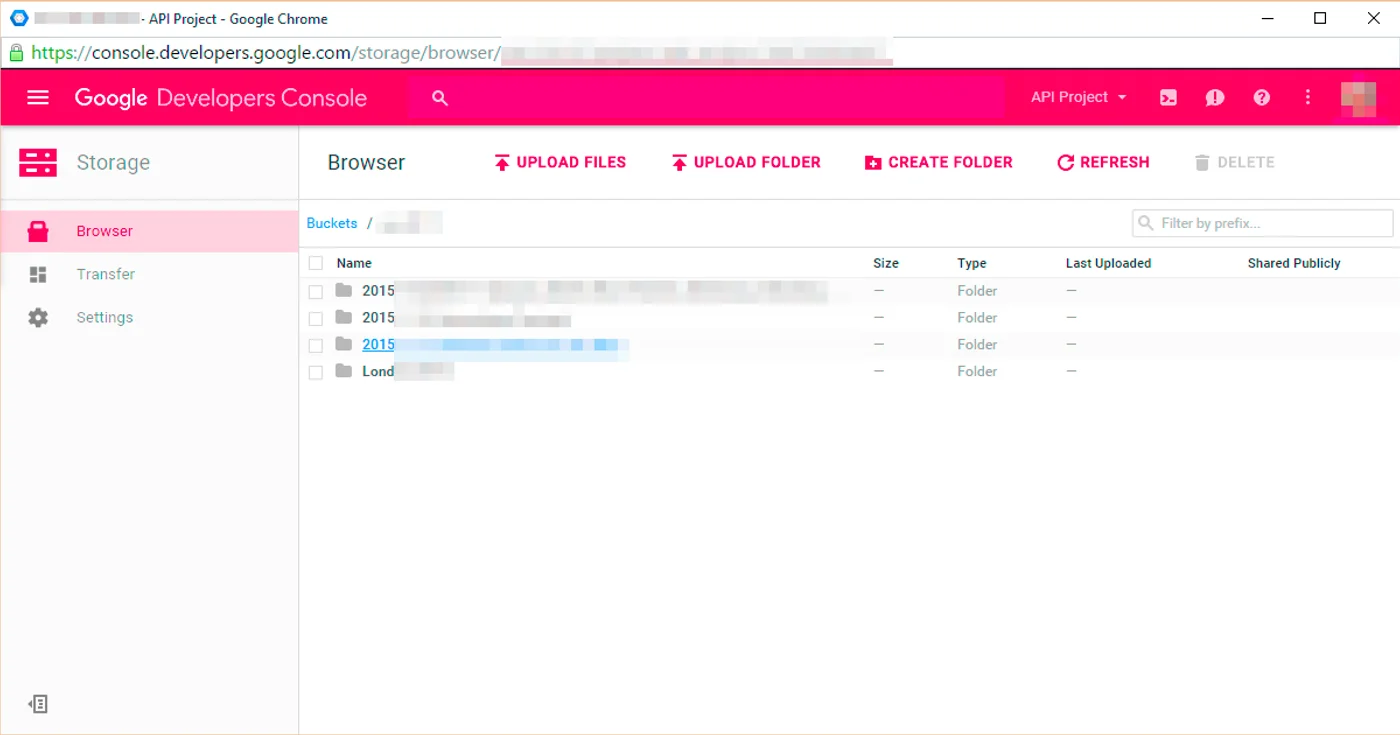Viewport: 1400px width, 735px height.
Task: Tick the checkbox of the highlighted 2015 folder
Action: coord(316,345)
